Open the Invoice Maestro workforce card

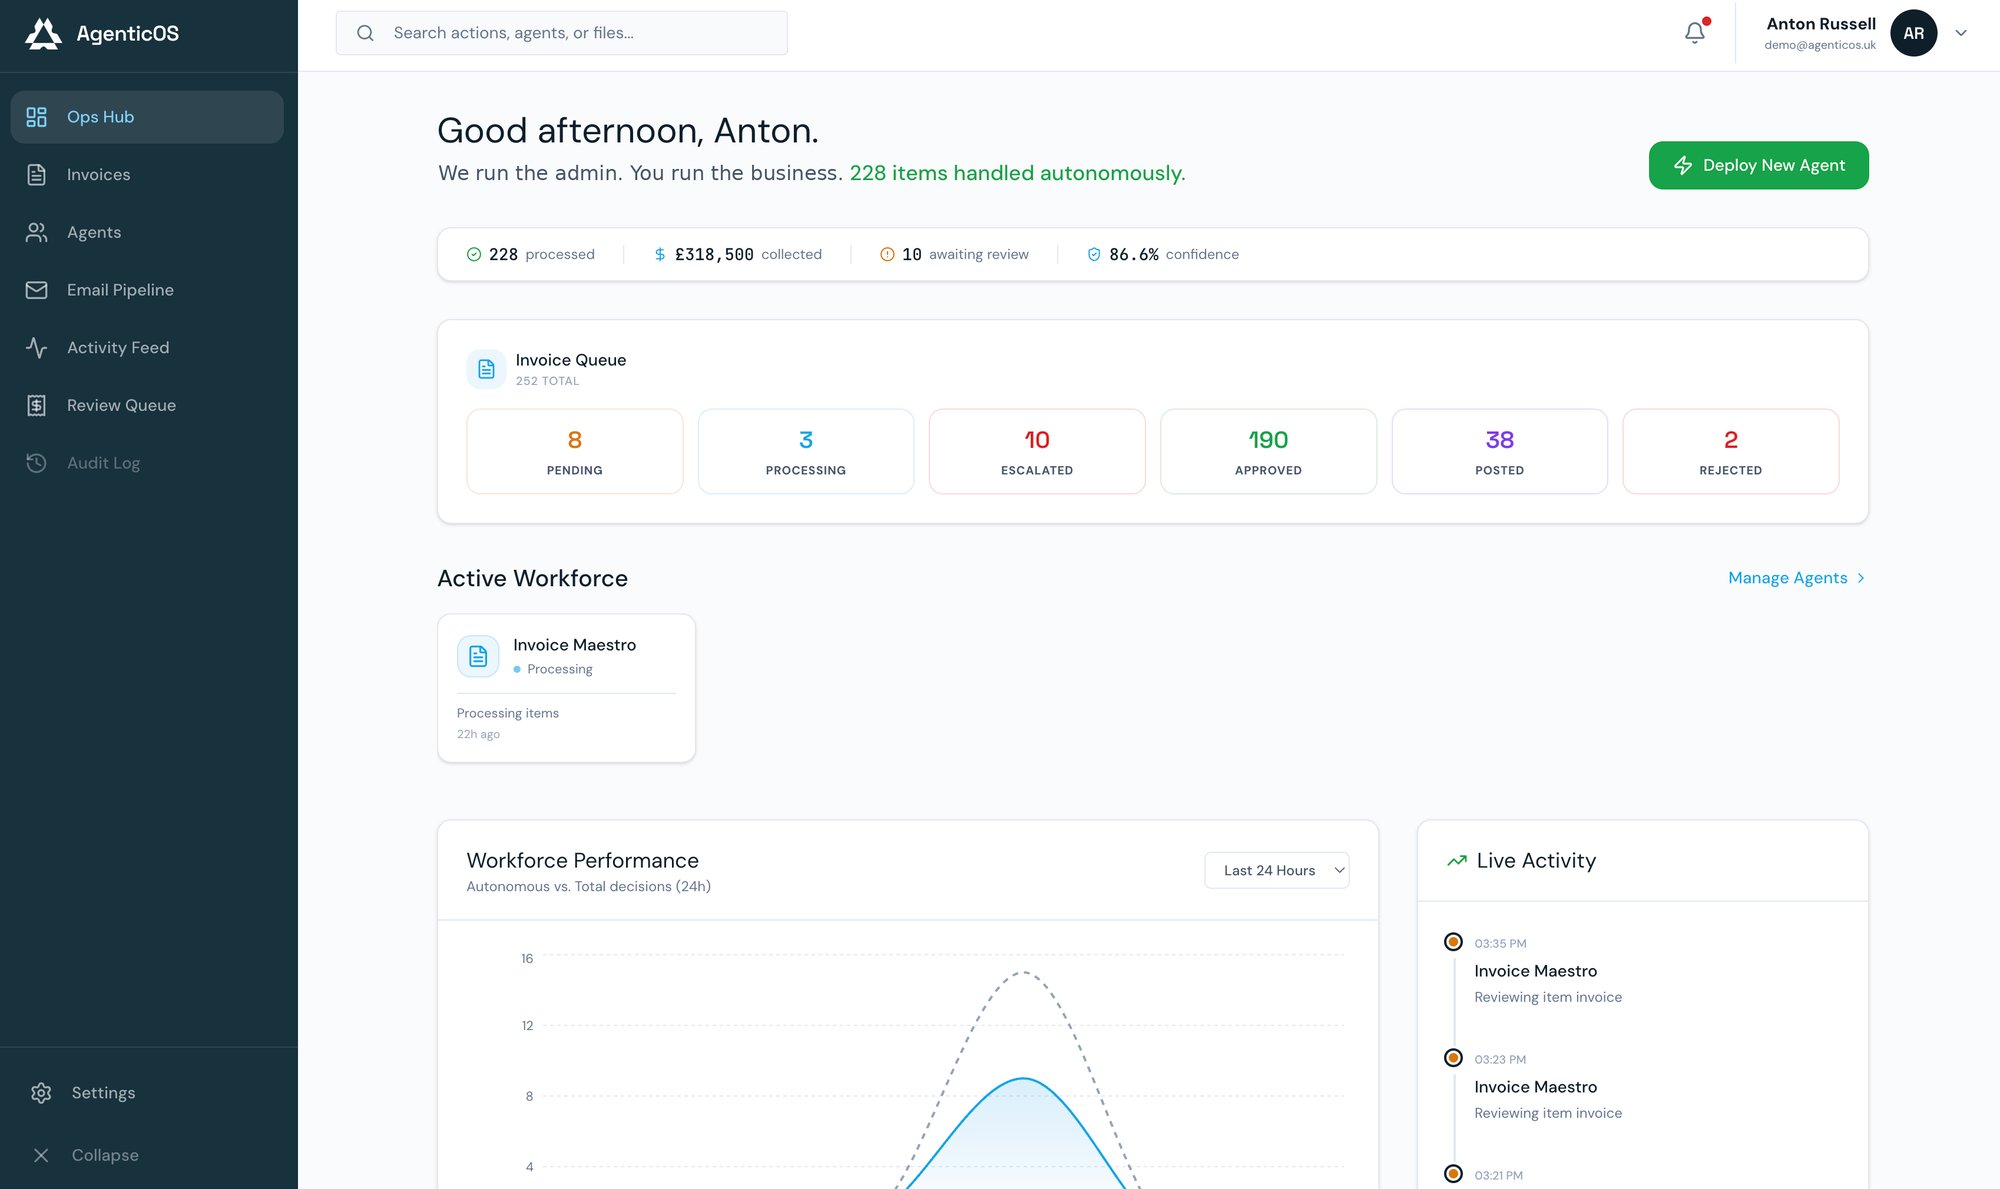(566, 688)
